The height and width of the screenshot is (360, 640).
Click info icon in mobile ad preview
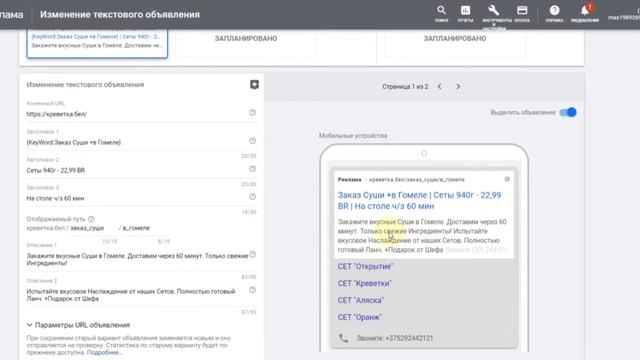tap(507, 179)
